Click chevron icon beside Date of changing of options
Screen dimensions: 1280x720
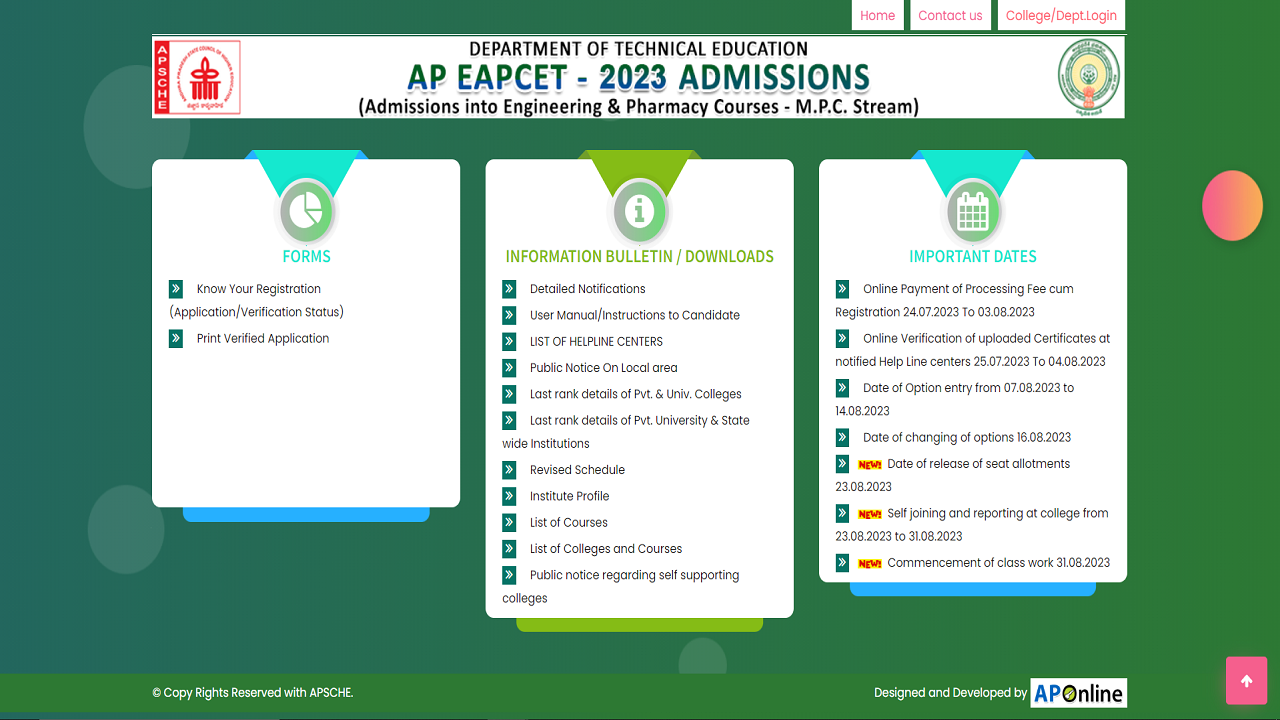[842, 437]
